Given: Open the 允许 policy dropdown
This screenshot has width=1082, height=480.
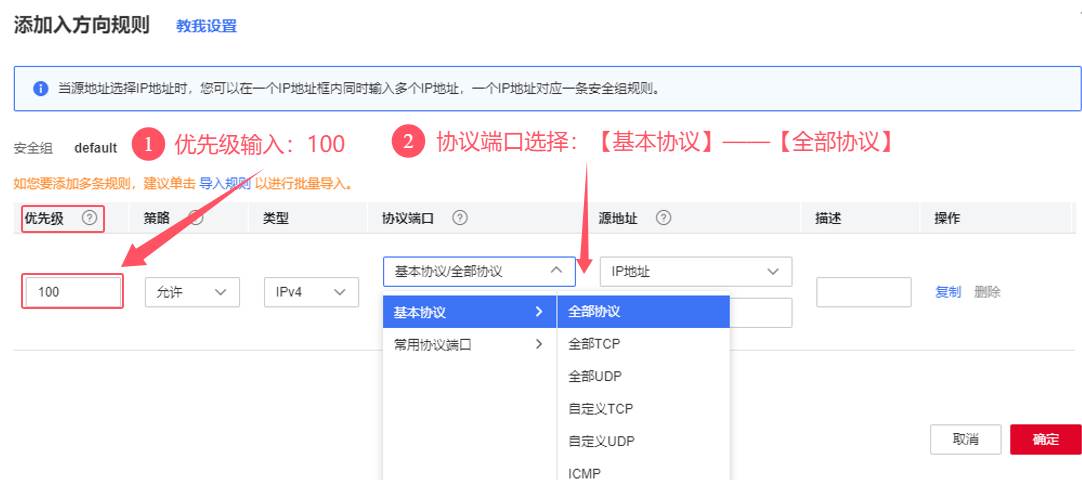Looking at the screenshot, I should [x=192, y=292].
